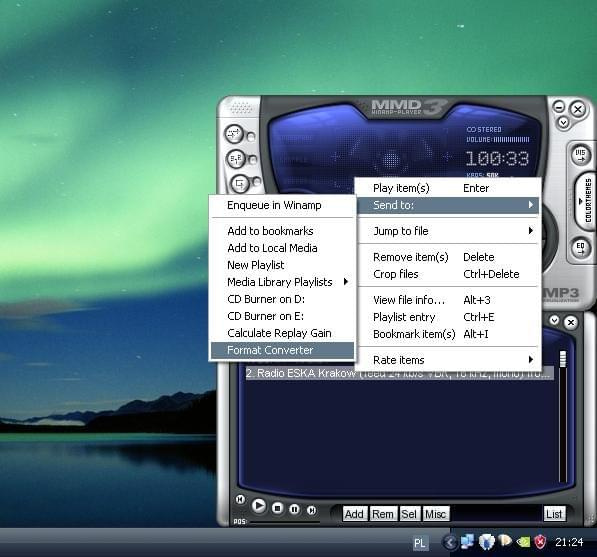Screen dimensions: 597x557
Task: Click the VIS round button
Action: point(581,155)
